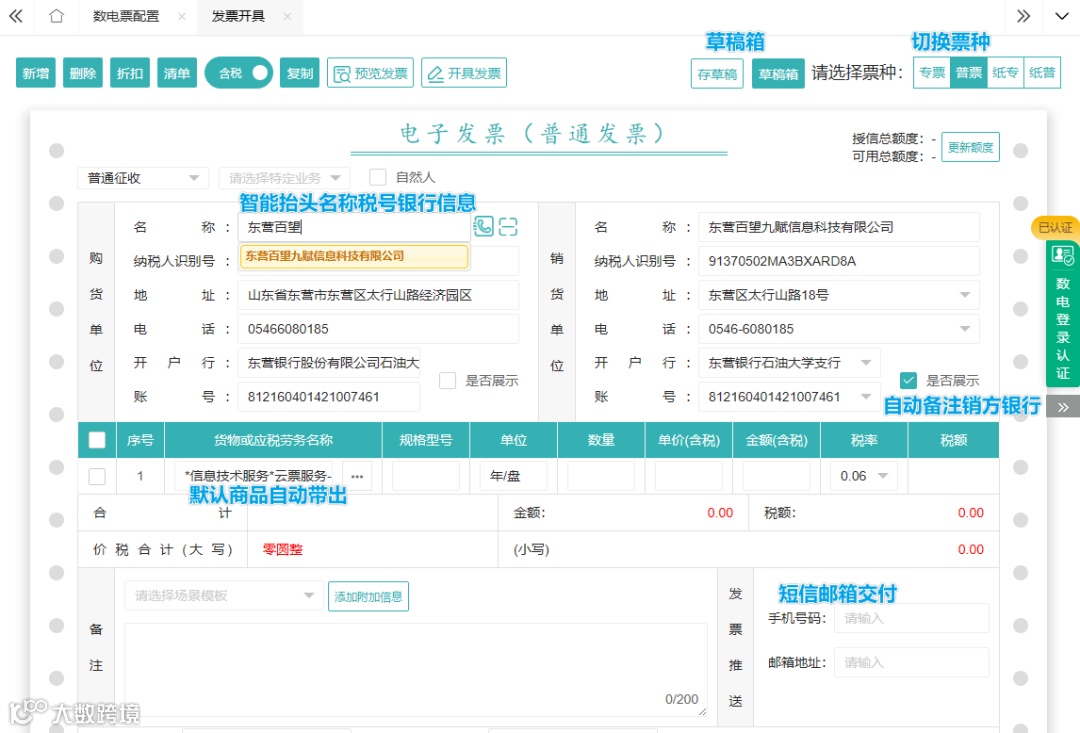The height and width of the screenshot is (733, 1080).
Task: Click the home icon tab
Action: (x=56, y=16)
